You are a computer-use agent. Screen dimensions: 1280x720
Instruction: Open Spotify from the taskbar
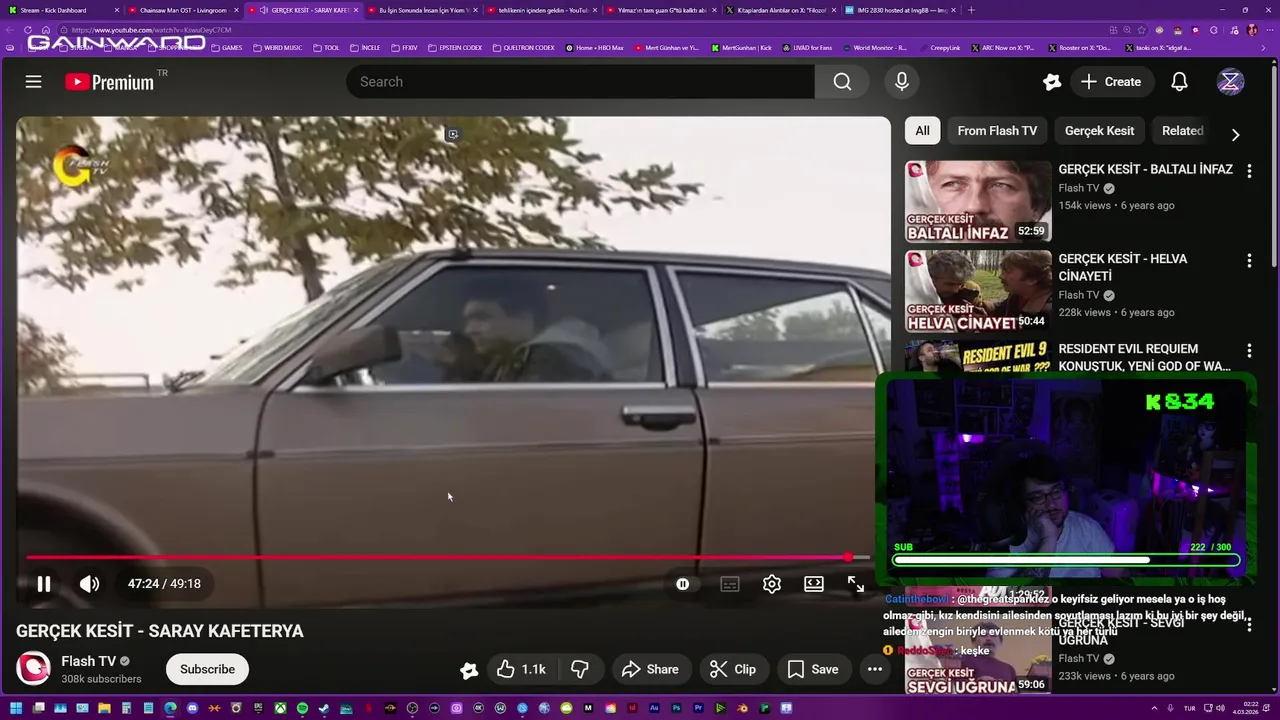[x=302, y=708]
